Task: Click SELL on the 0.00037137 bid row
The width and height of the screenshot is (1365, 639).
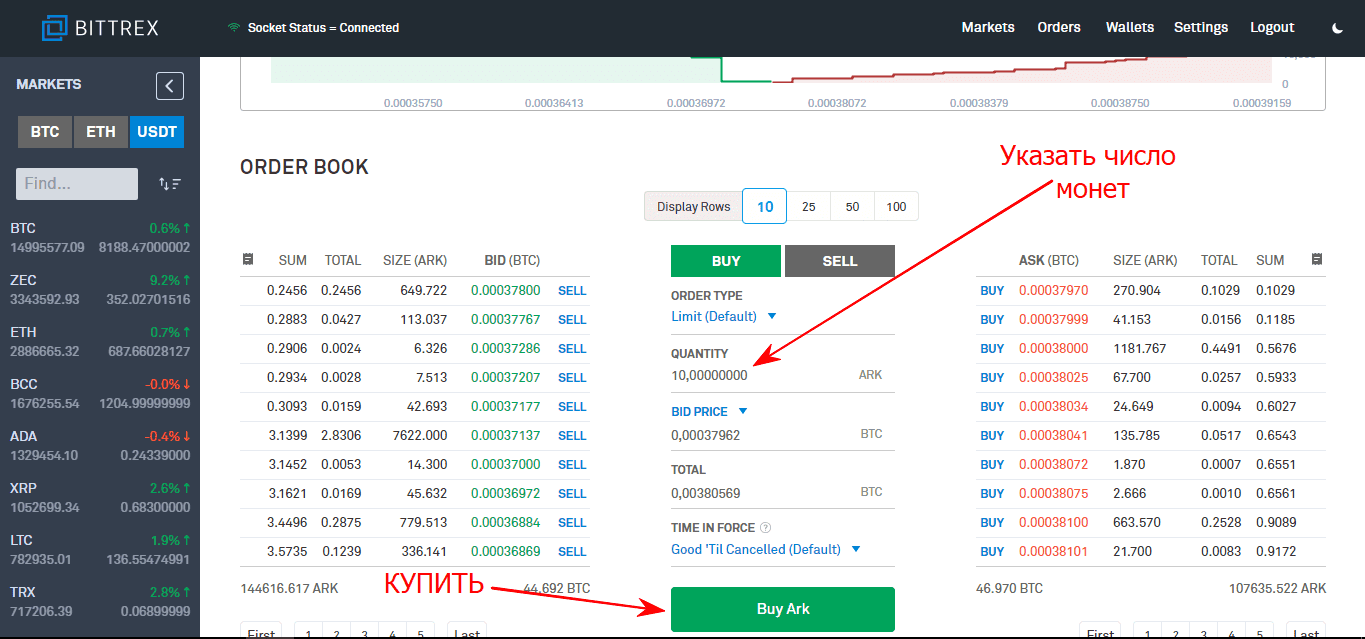Action: tap(572, 436)
